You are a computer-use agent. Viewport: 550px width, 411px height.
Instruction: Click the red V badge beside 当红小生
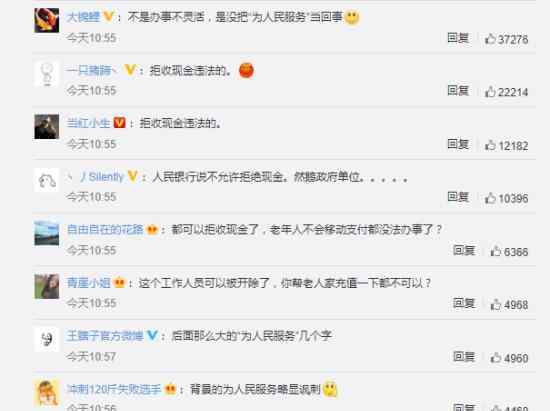(x=120, y=122)
